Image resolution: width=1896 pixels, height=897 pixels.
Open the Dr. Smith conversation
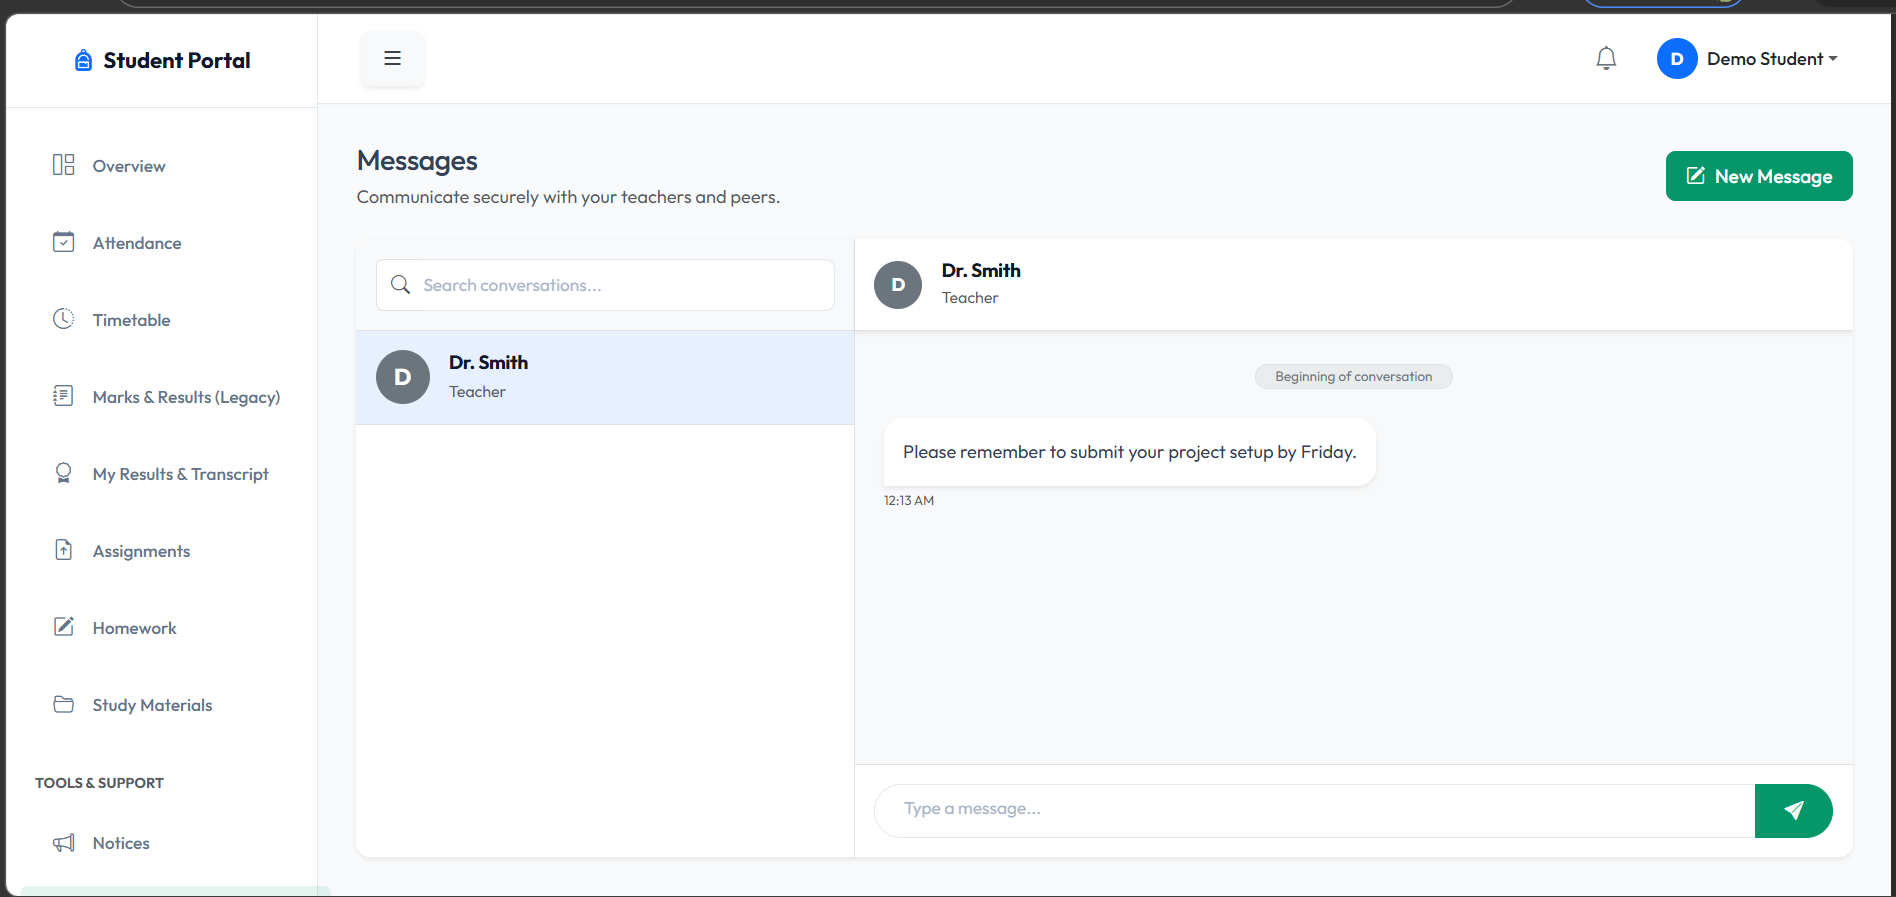[604, 377]
